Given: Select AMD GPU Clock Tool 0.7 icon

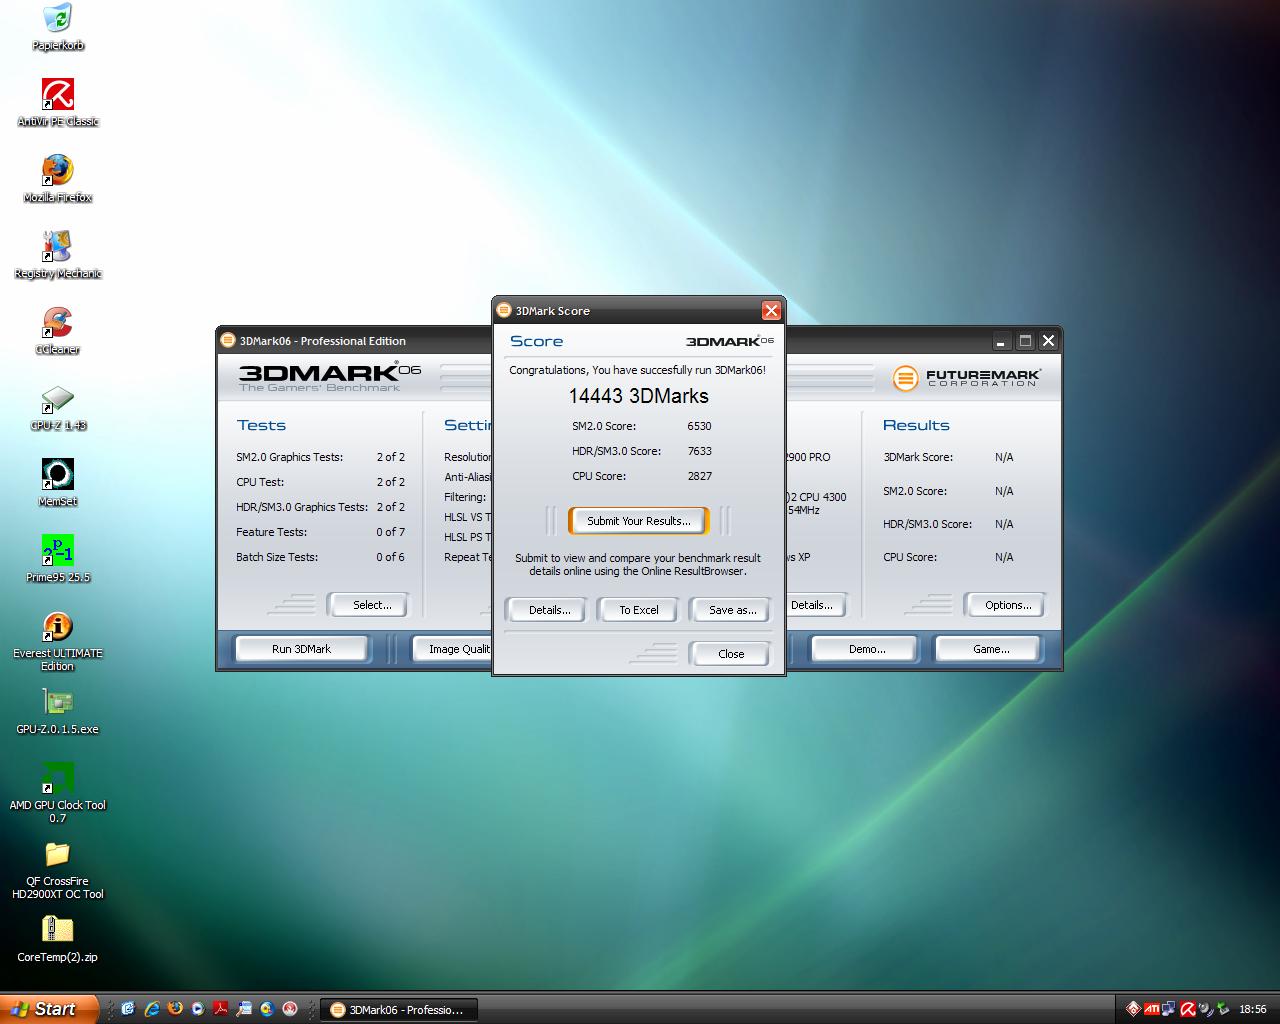Looking at the screenshot, I should (58, 793).
